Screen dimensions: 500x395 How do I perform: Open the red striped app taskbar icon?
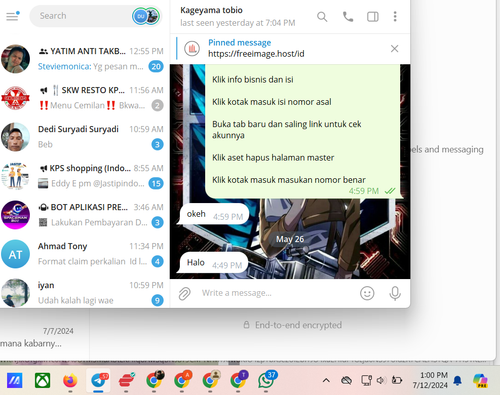tap(126, 380)
